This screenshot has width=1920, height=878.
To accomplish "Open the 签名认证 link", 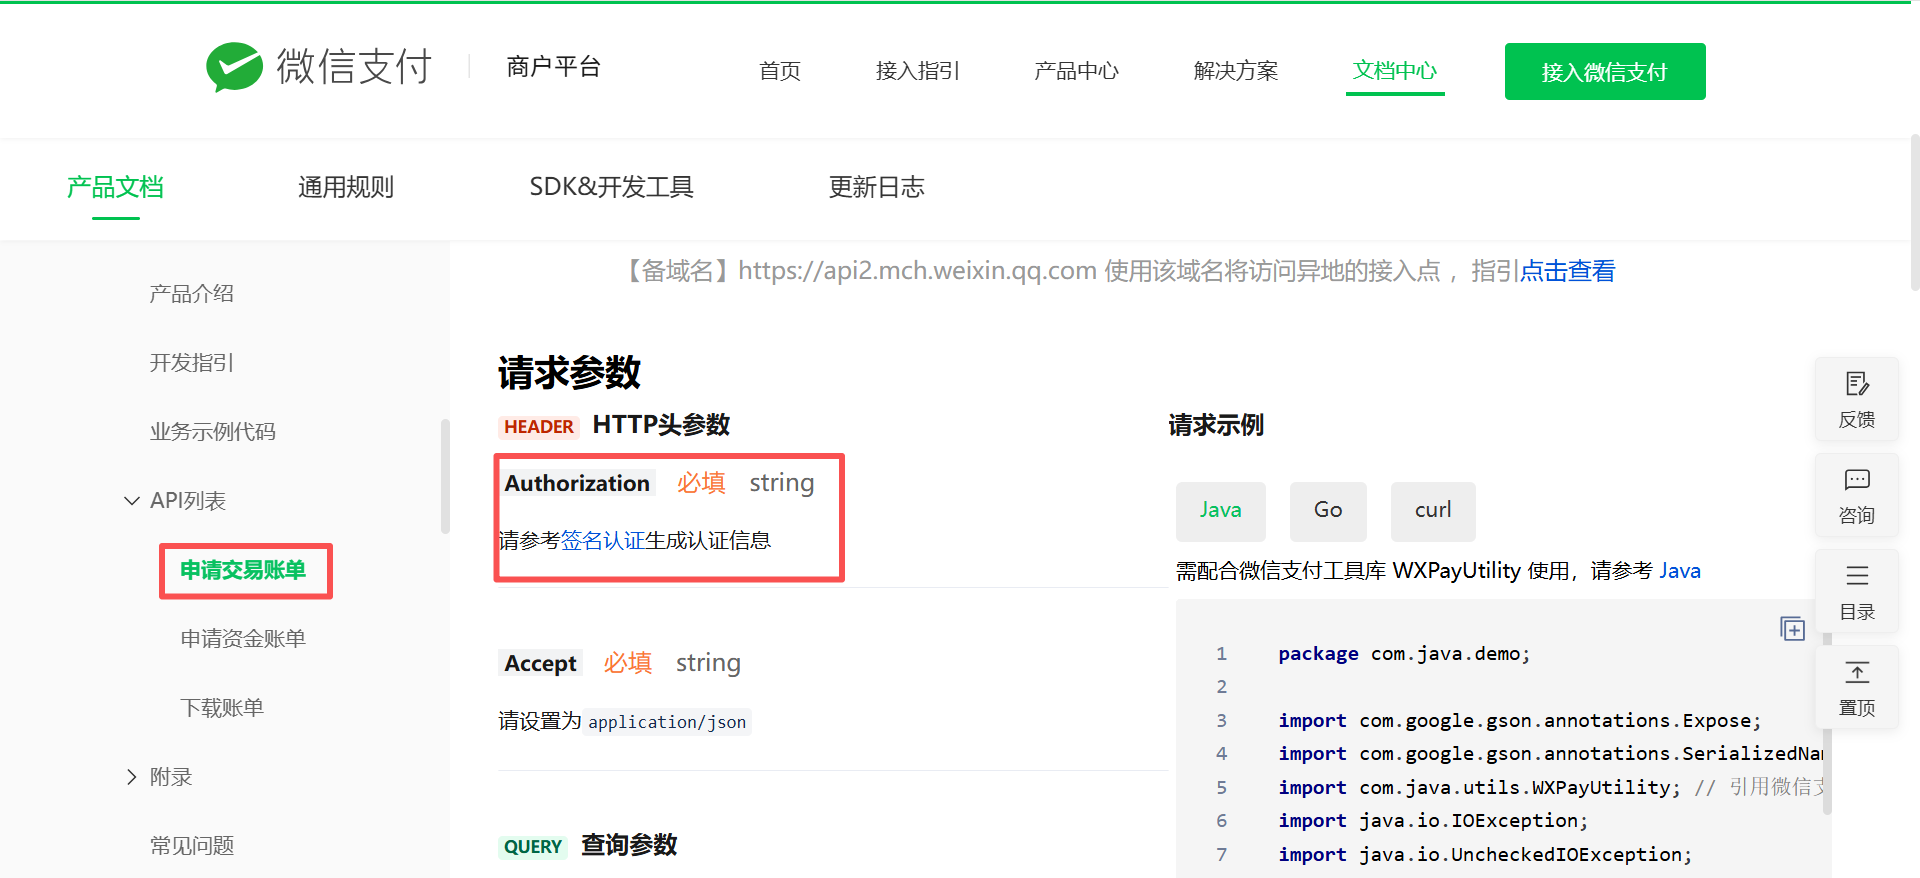I will click(x=602, y=541).
